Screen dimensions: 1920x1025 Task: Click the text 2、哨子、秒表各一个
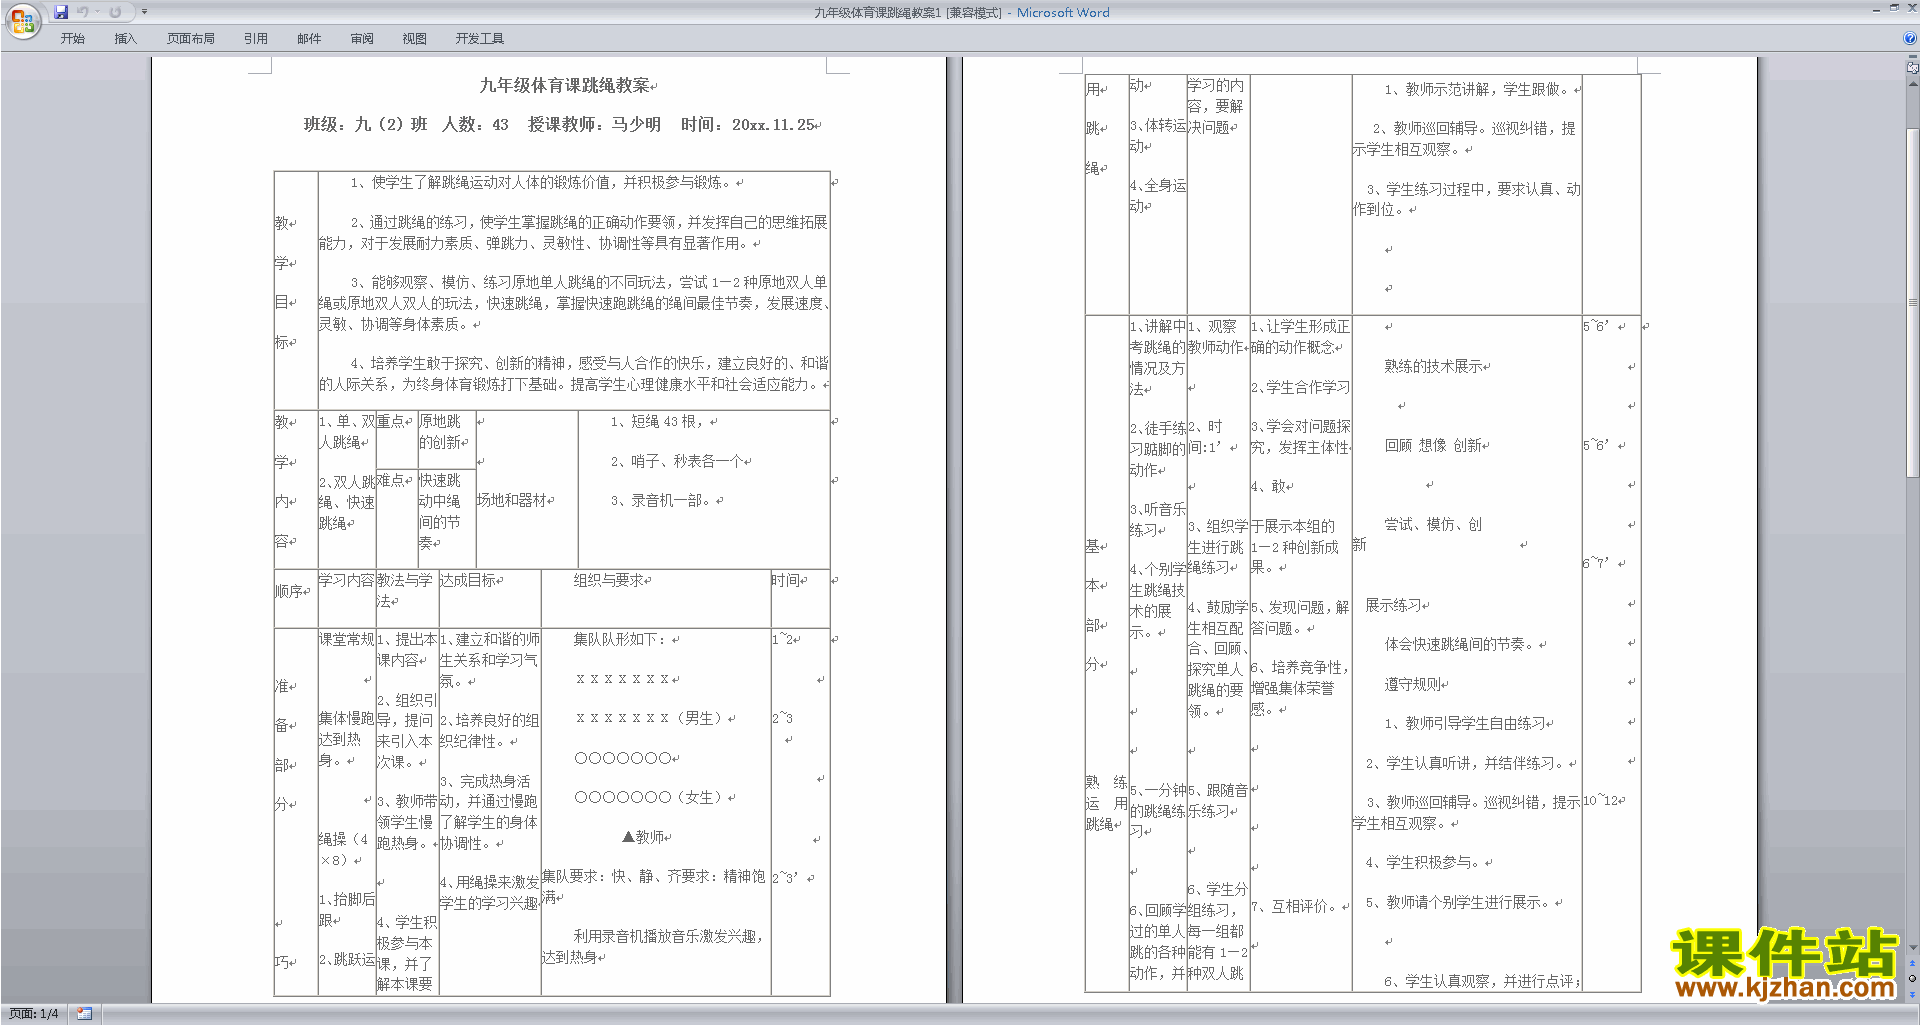click(x=677, y=461)
